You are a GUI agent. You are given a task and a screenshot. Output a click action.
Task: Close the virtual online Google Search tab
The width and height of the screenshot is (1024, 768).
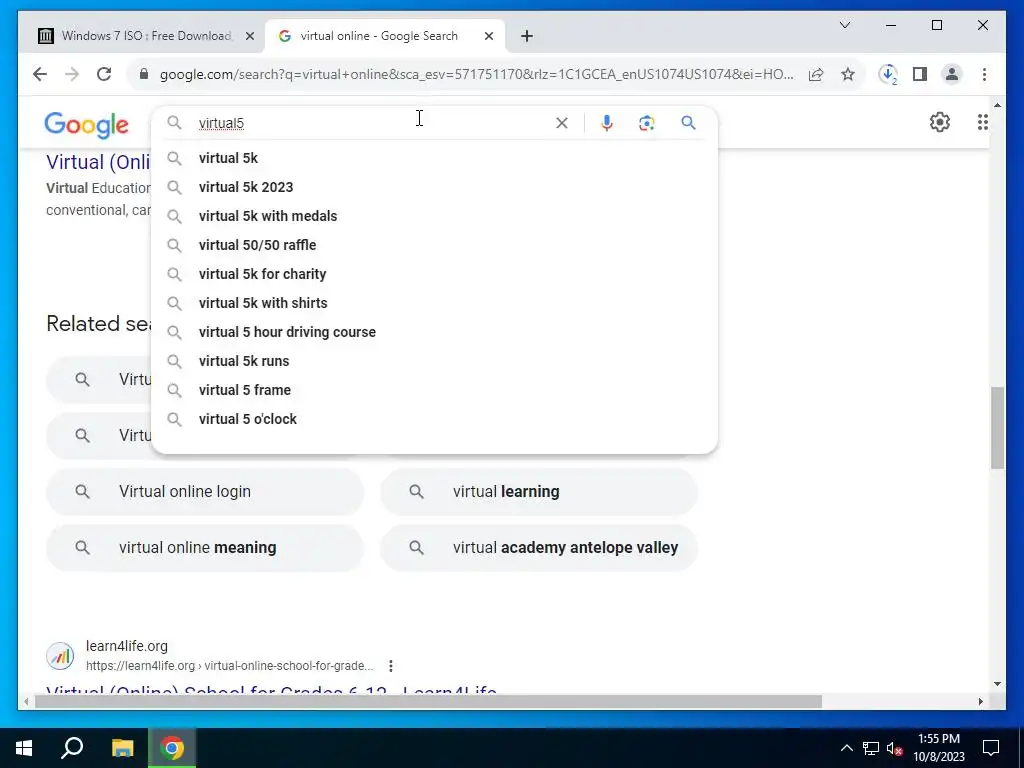[x=488, y=37]
